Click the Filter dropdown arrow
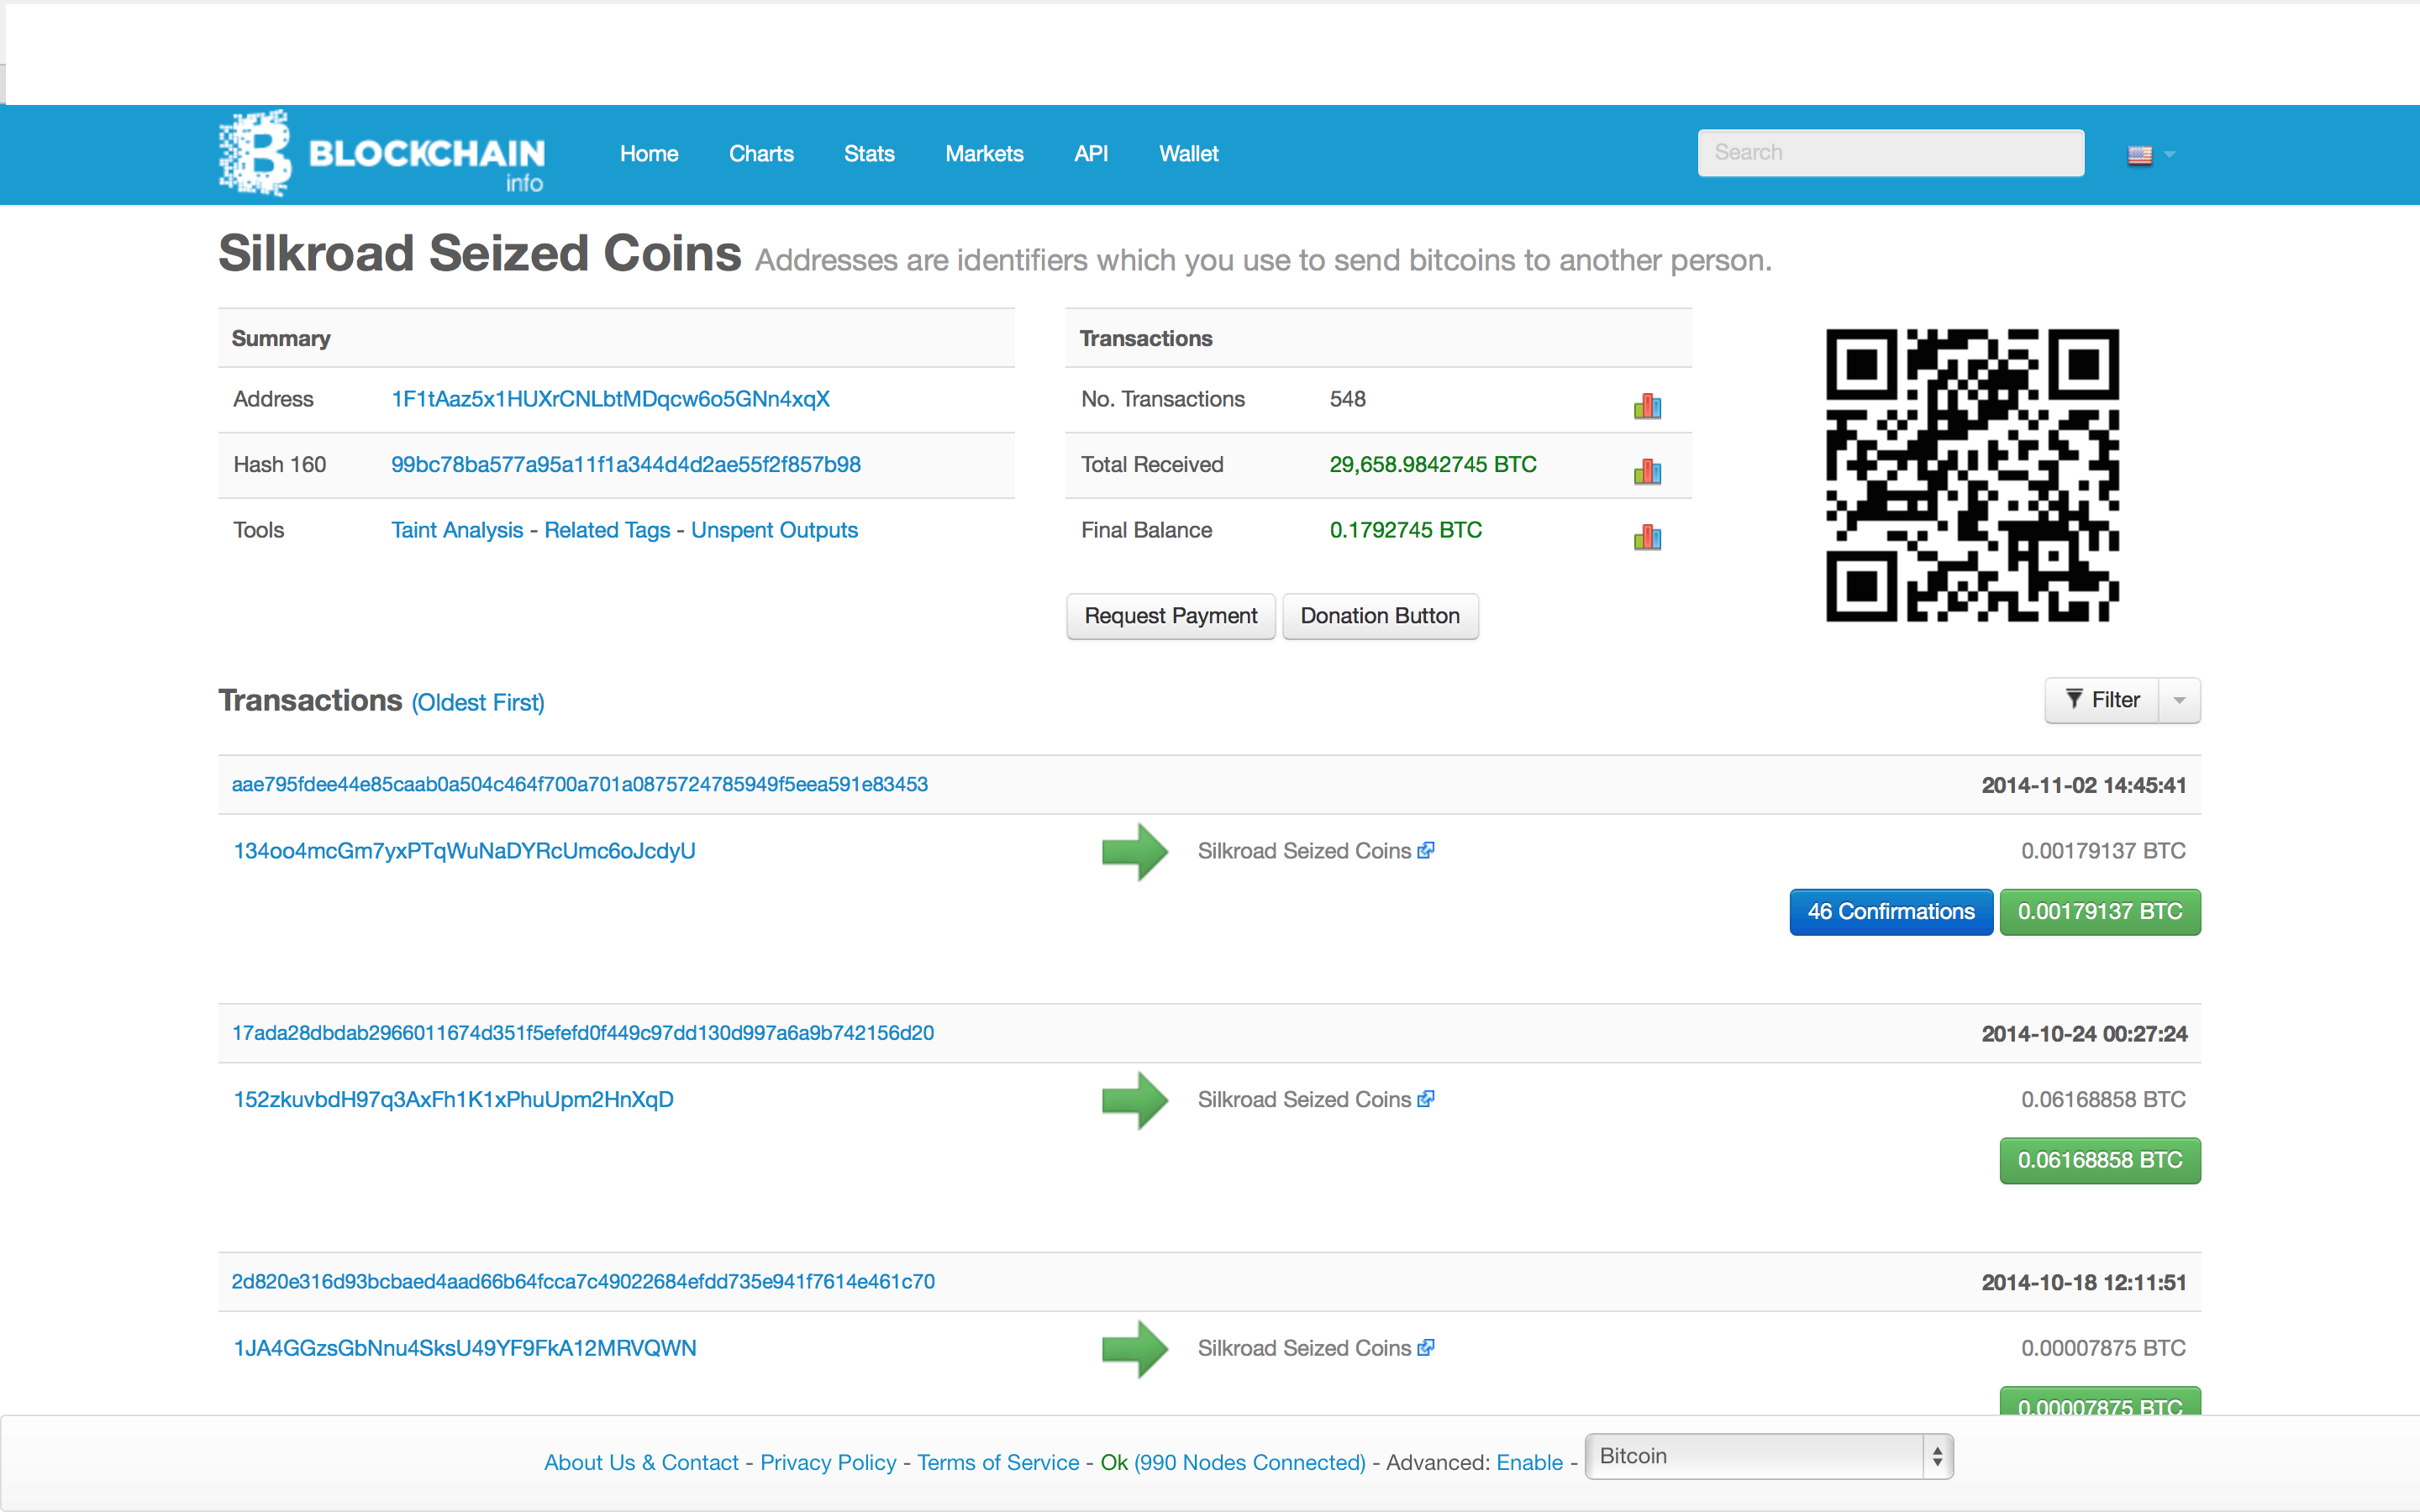 point(2175,701)
